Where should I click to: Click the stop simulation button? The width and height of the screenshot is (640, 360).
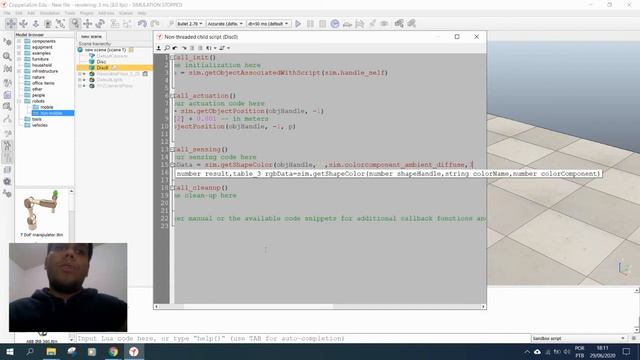point(322,24)
